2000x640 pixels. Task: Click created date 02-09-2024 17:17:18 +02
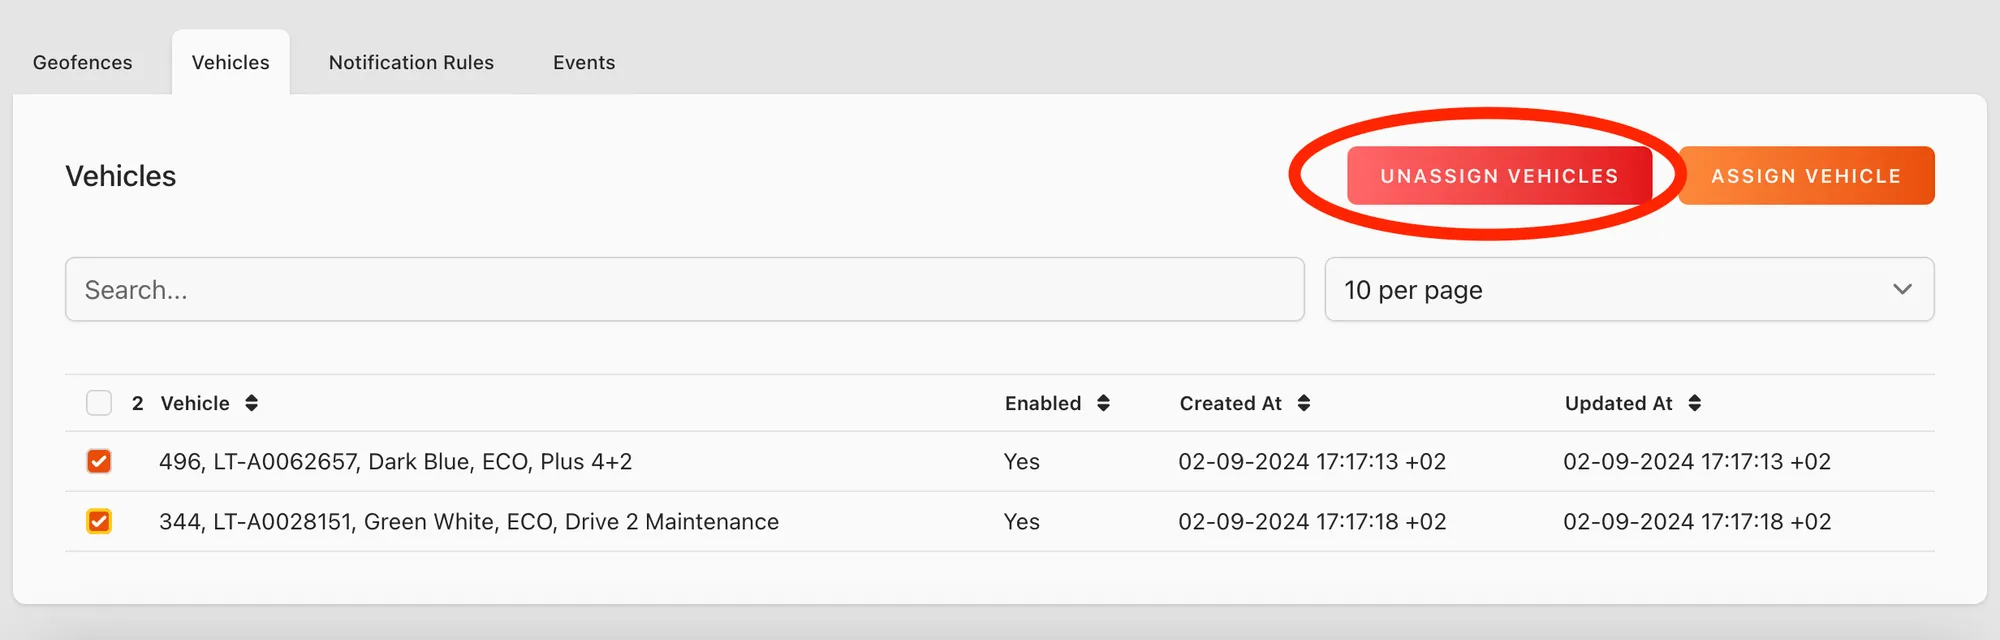(1312, 522)
